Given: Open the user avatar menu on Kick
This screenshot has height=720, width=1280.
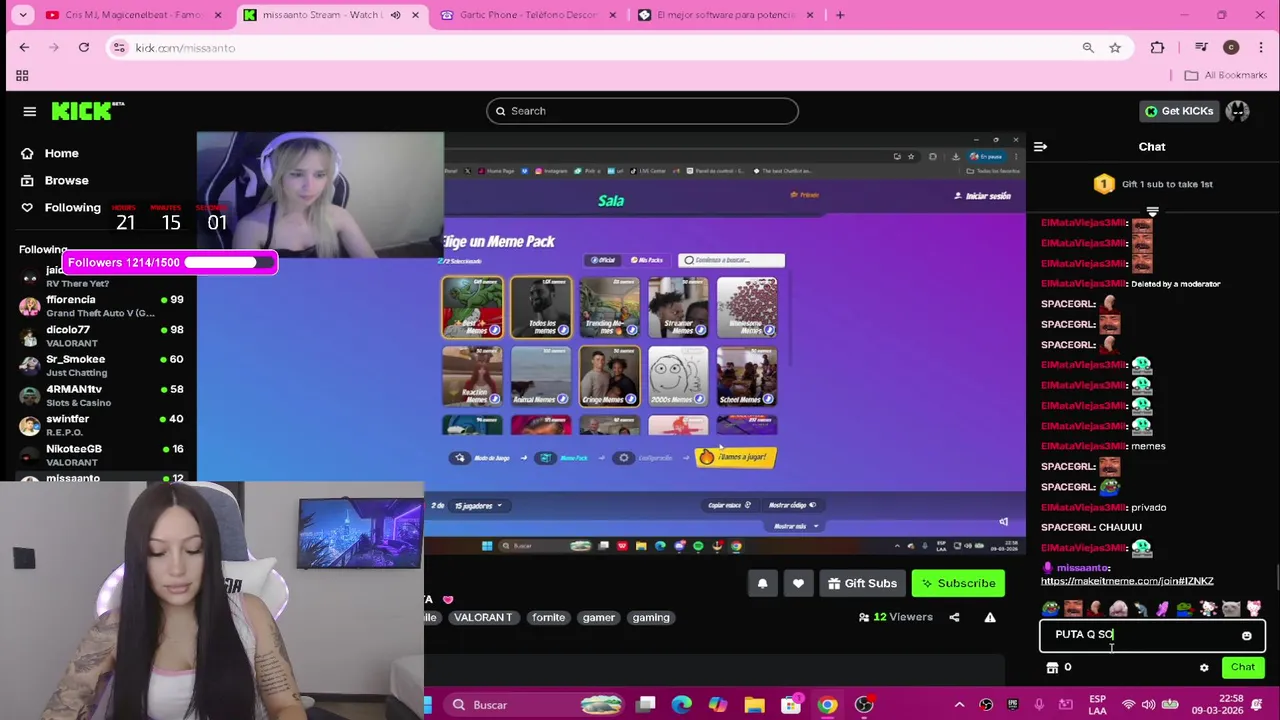Looking at the screenshot, I should tap(1237, 111).
